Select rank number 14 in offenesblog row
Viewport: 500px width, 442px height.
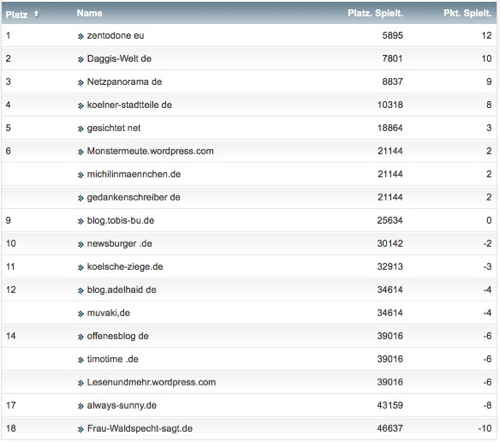click(x=11, y=336)
